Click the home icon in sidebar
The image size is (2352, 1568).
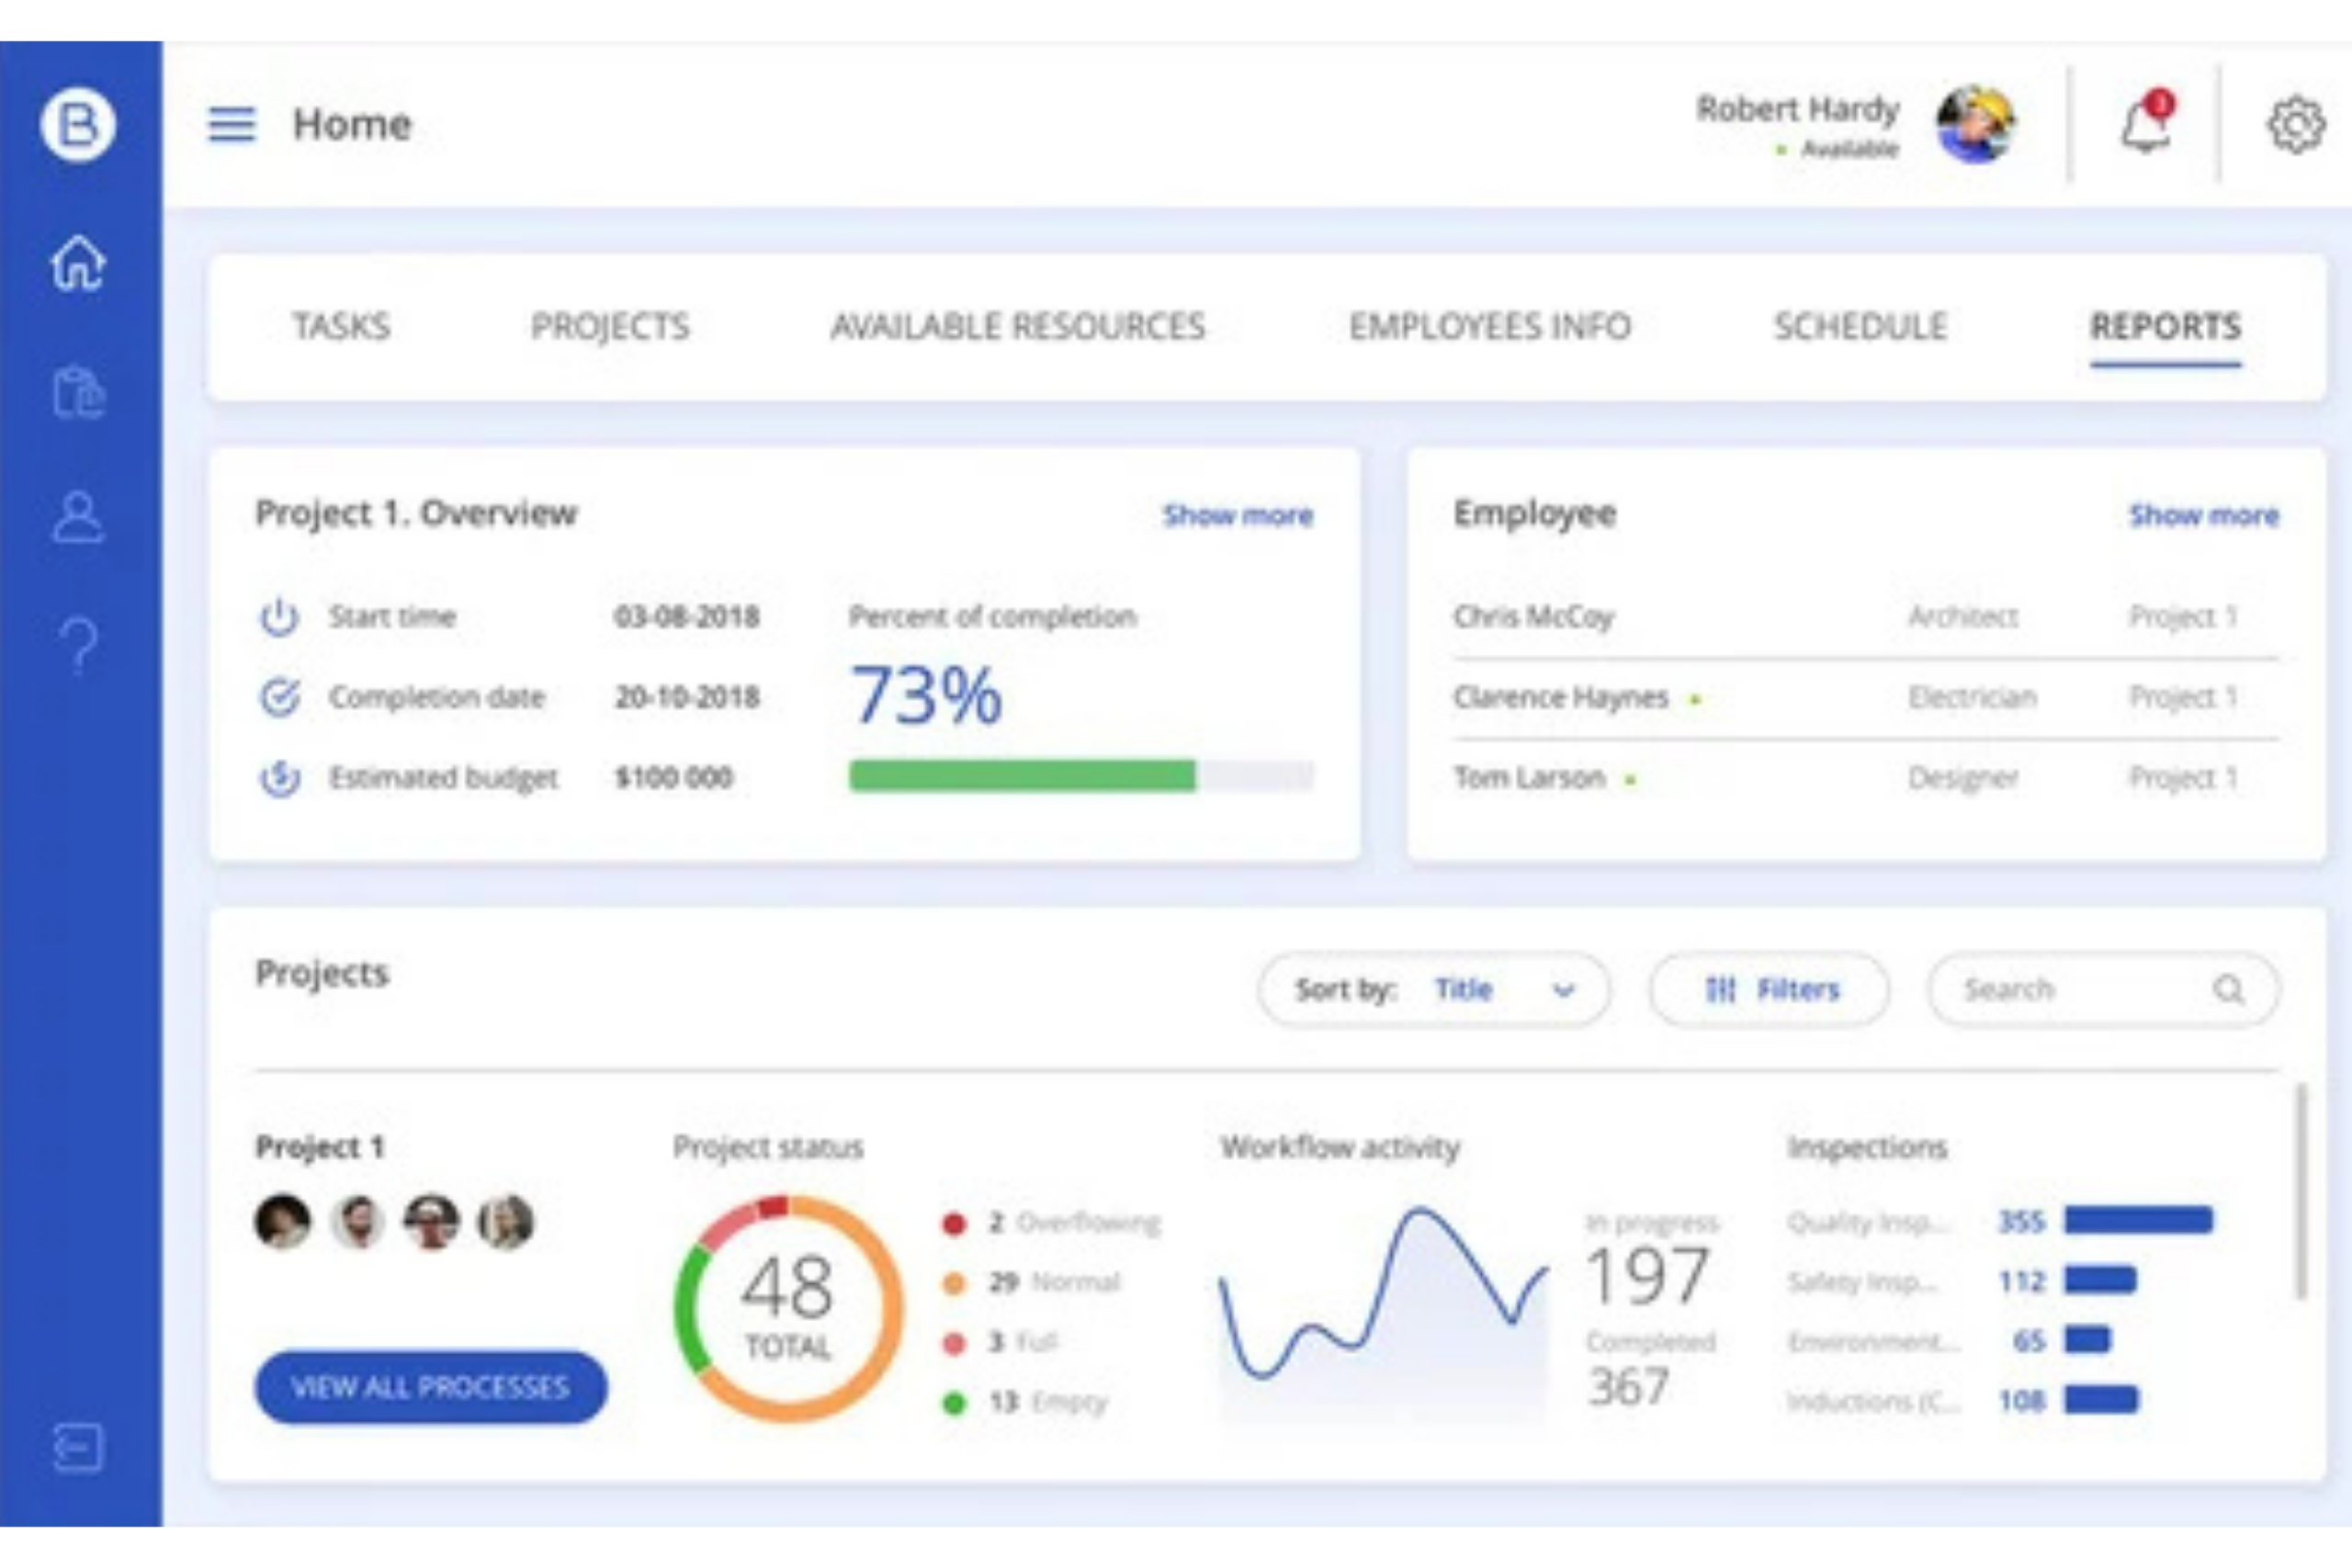[78, 263]
